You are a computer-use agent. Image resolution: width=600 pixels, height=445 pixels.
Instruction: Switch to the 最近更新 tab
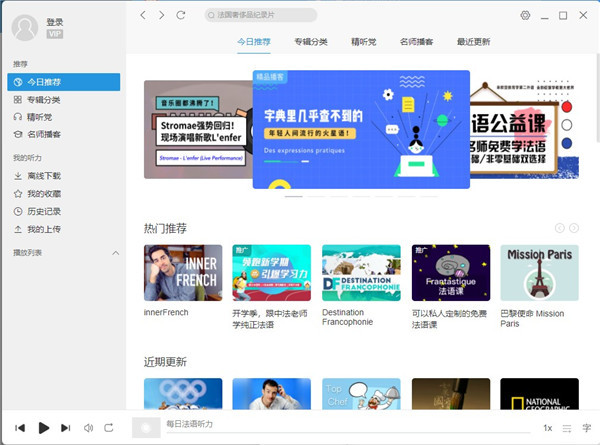[473, 42]
